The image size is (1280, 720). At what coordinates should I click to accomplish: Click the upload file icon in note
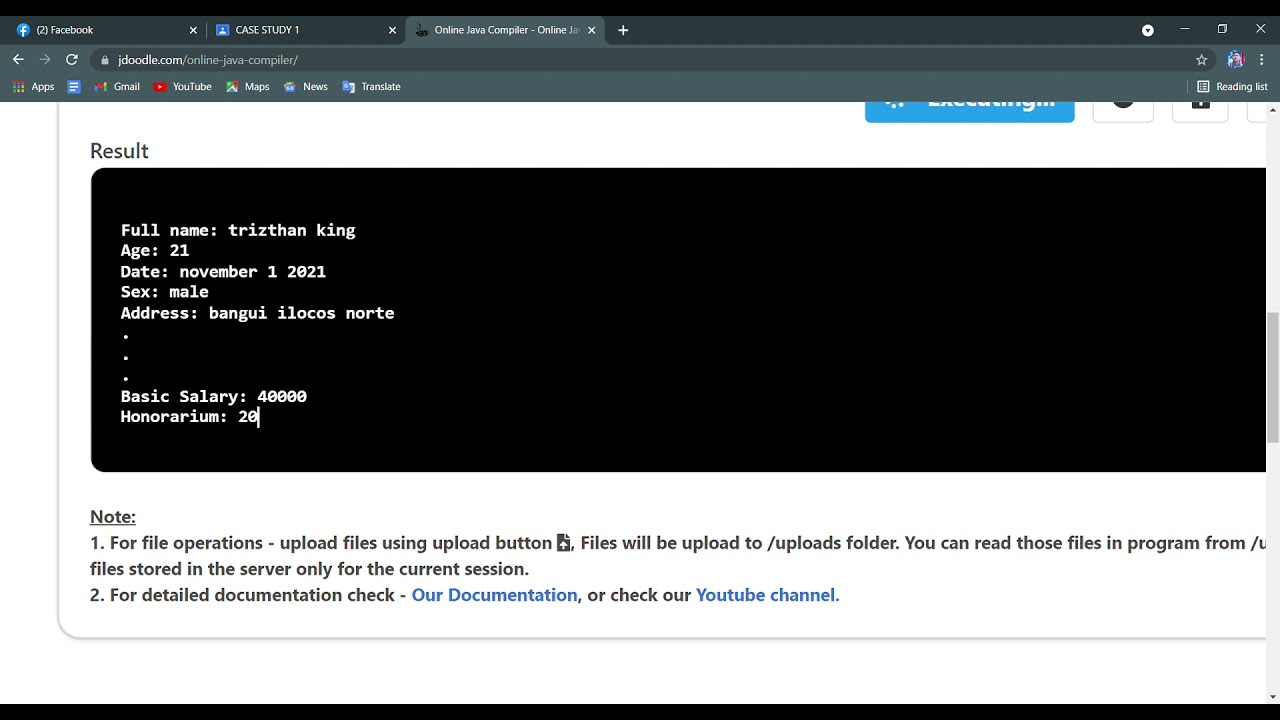(x=563, y=543)
